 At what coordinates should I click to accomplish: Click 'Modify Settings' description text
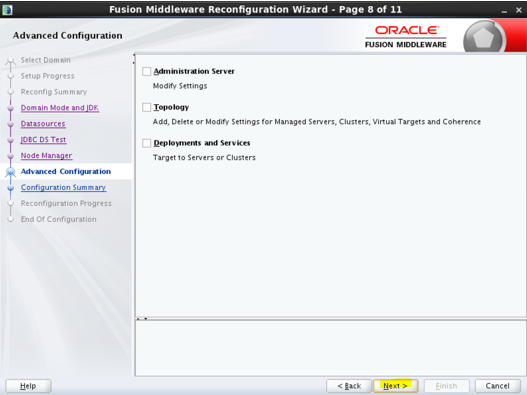pyautogui.click(x=180, y=86)
